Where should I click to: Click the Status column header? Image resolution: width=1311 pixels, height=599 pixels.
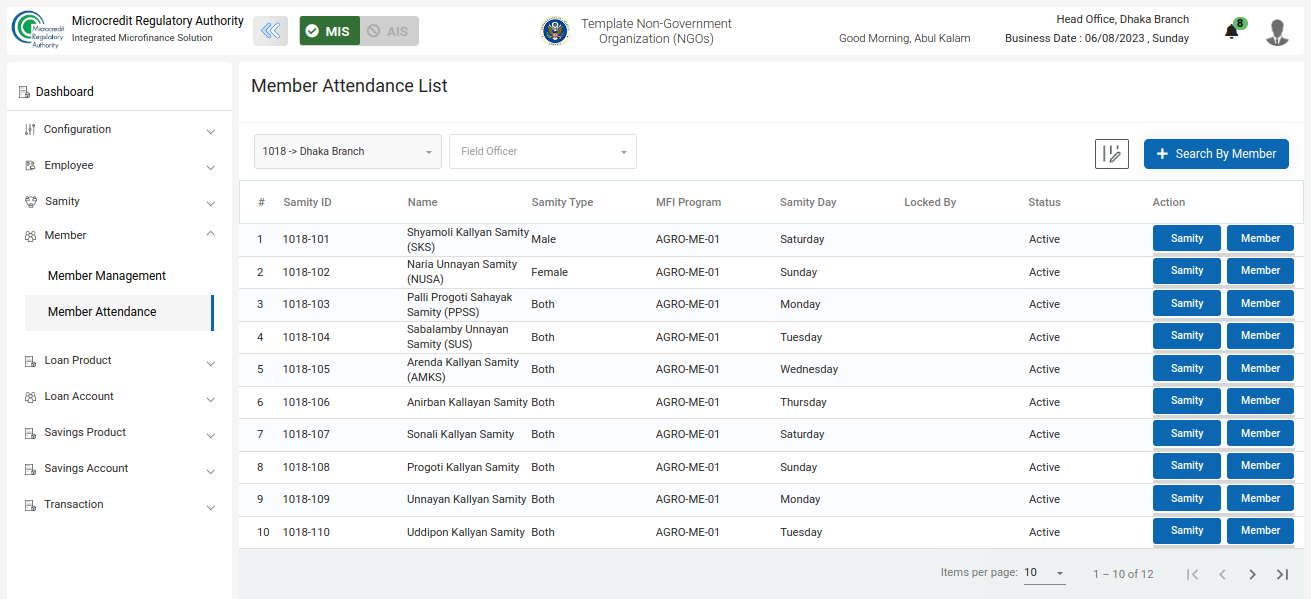(x=1044, y=202)
